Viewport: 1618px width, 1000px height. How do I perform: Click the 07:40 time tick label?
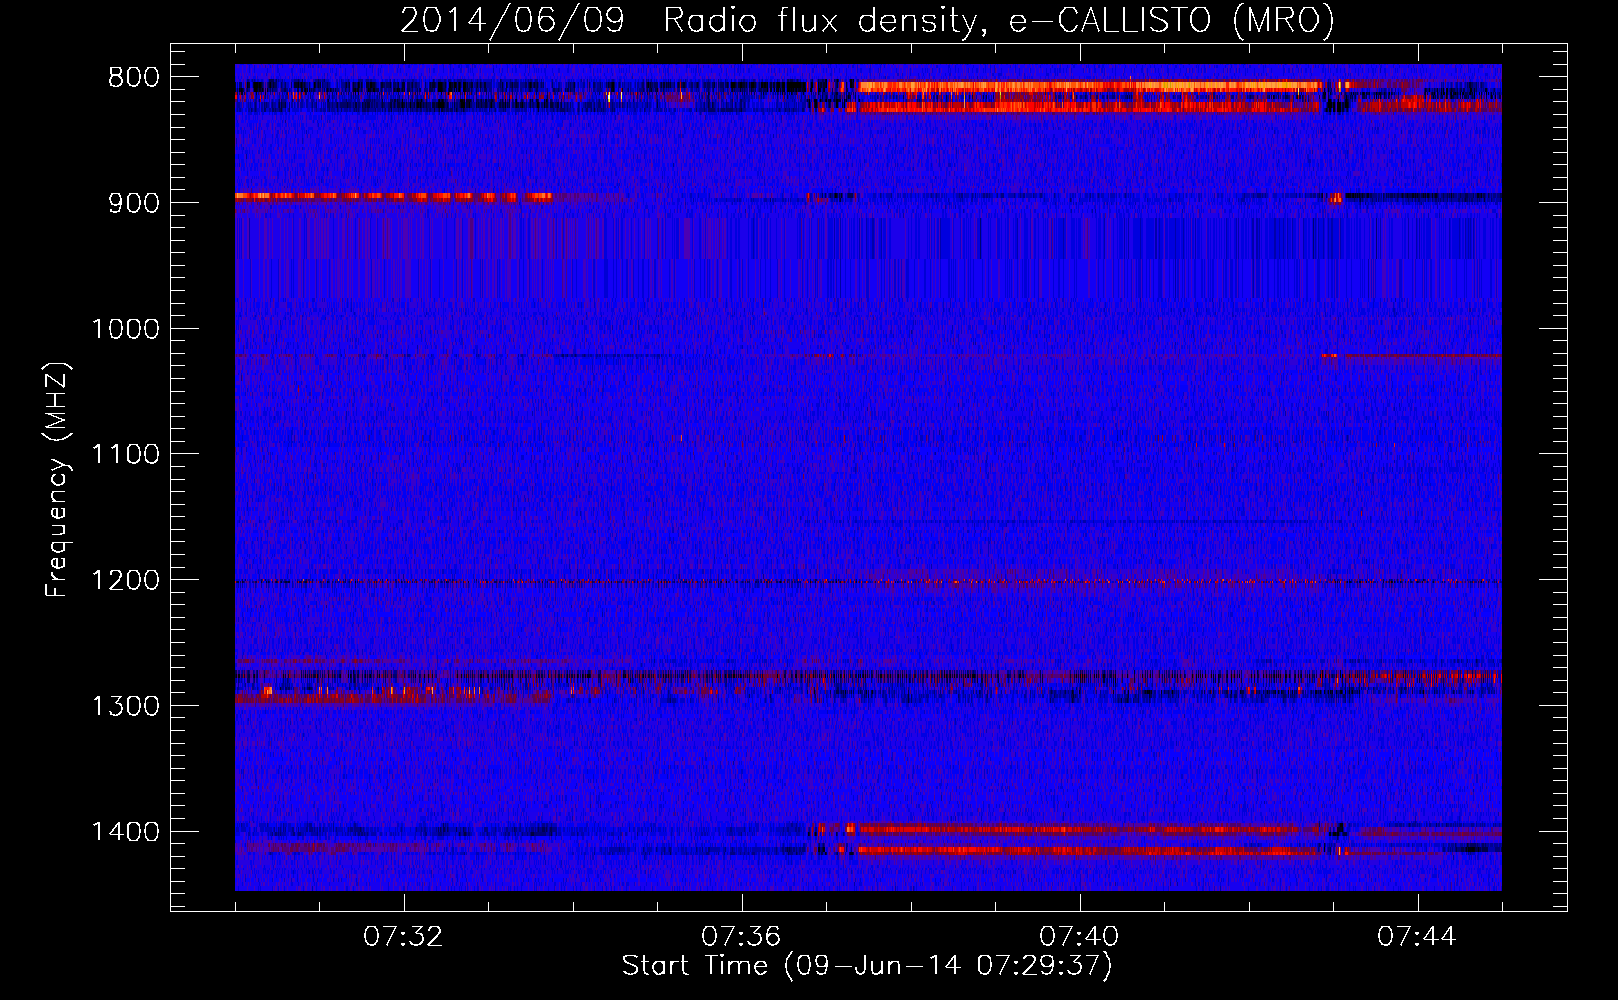pos(1079,937)
